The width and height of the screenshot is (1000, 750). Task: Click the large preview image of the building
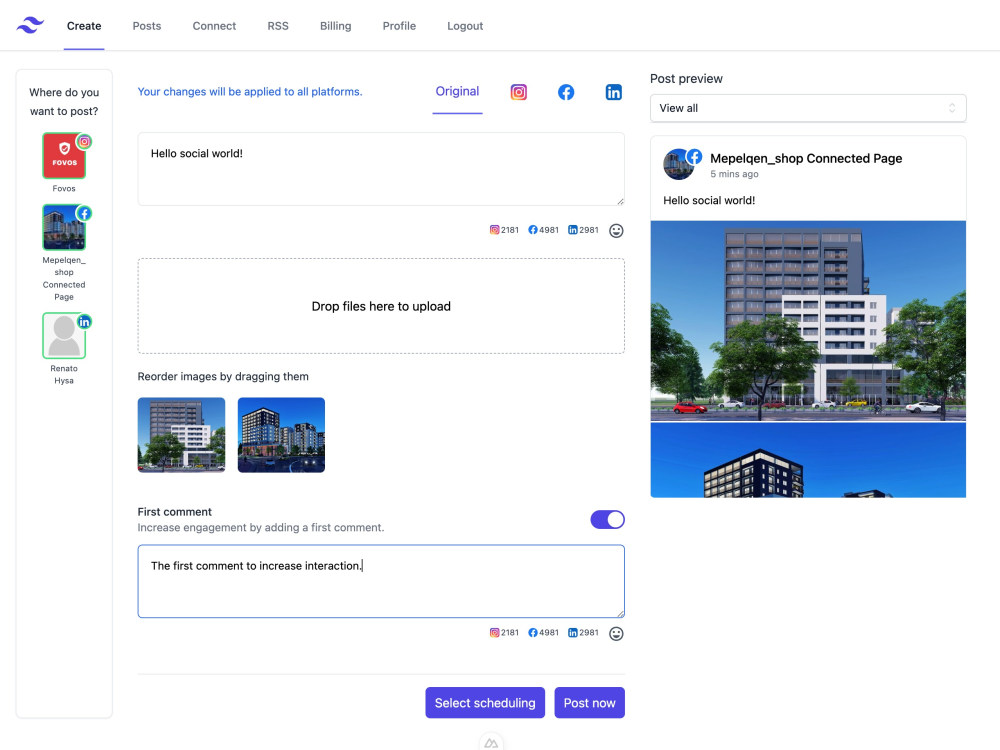pos(808,321)
